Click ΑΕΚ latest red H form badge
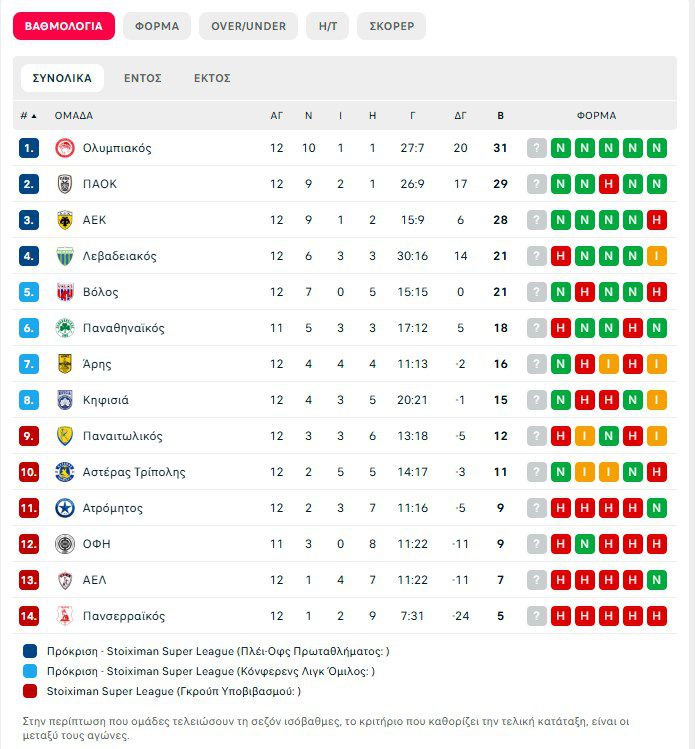This screenshot has width=695, height=749. [x=657, y=220]
